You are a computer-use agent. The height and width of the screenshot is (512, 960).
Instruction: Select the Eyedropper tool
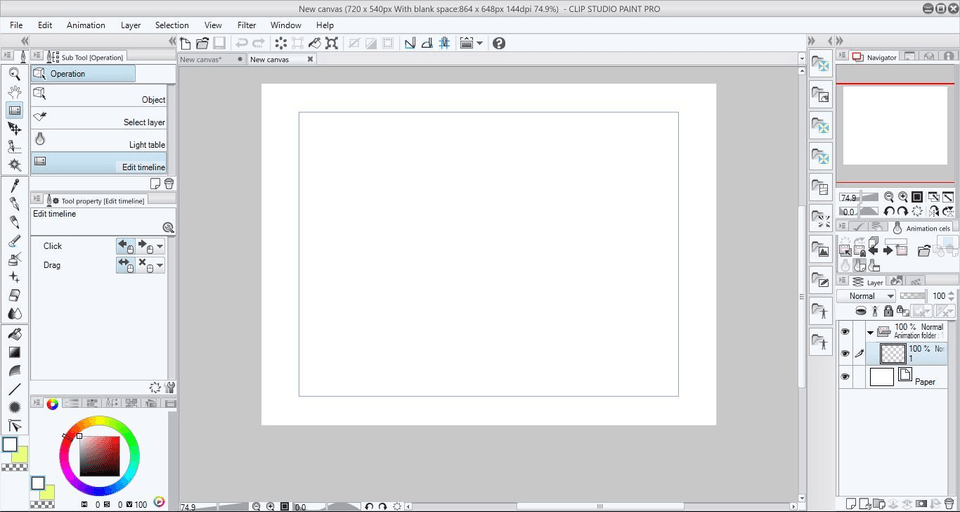(15, 185)
